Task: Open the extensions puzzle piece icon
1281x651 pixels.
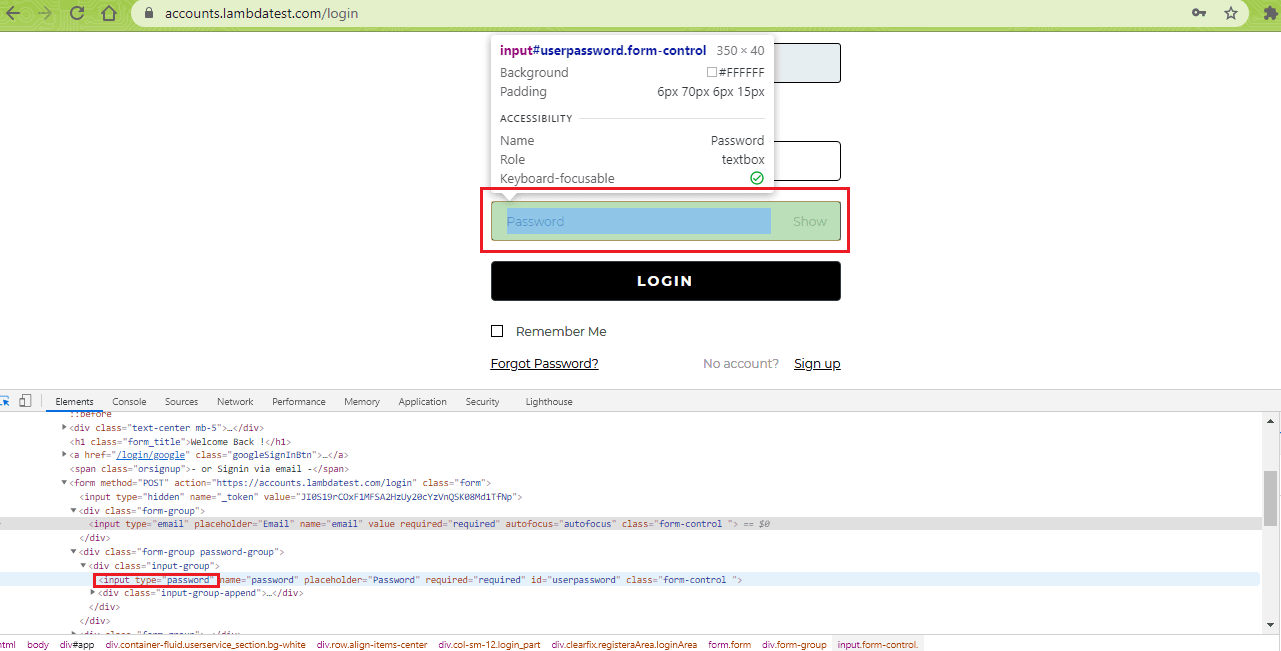Action: [1270, 13]
